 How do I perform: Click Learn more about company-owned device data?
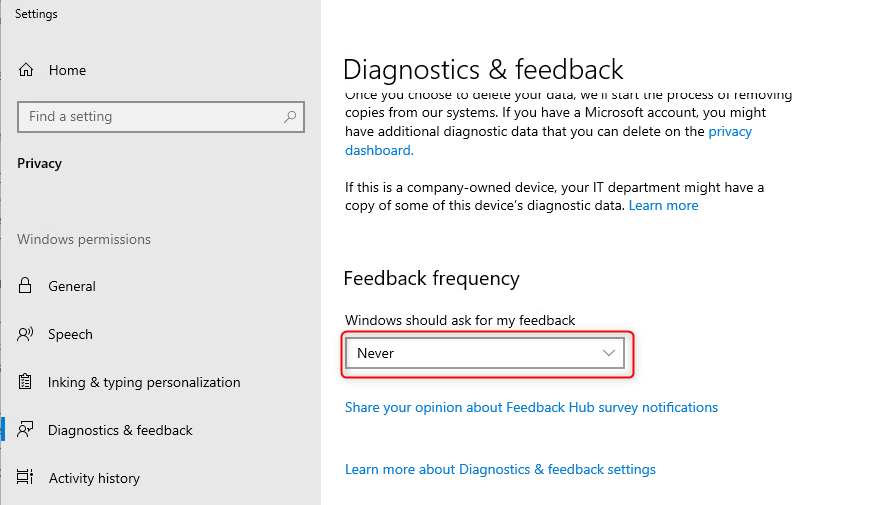tap(663, 205)
